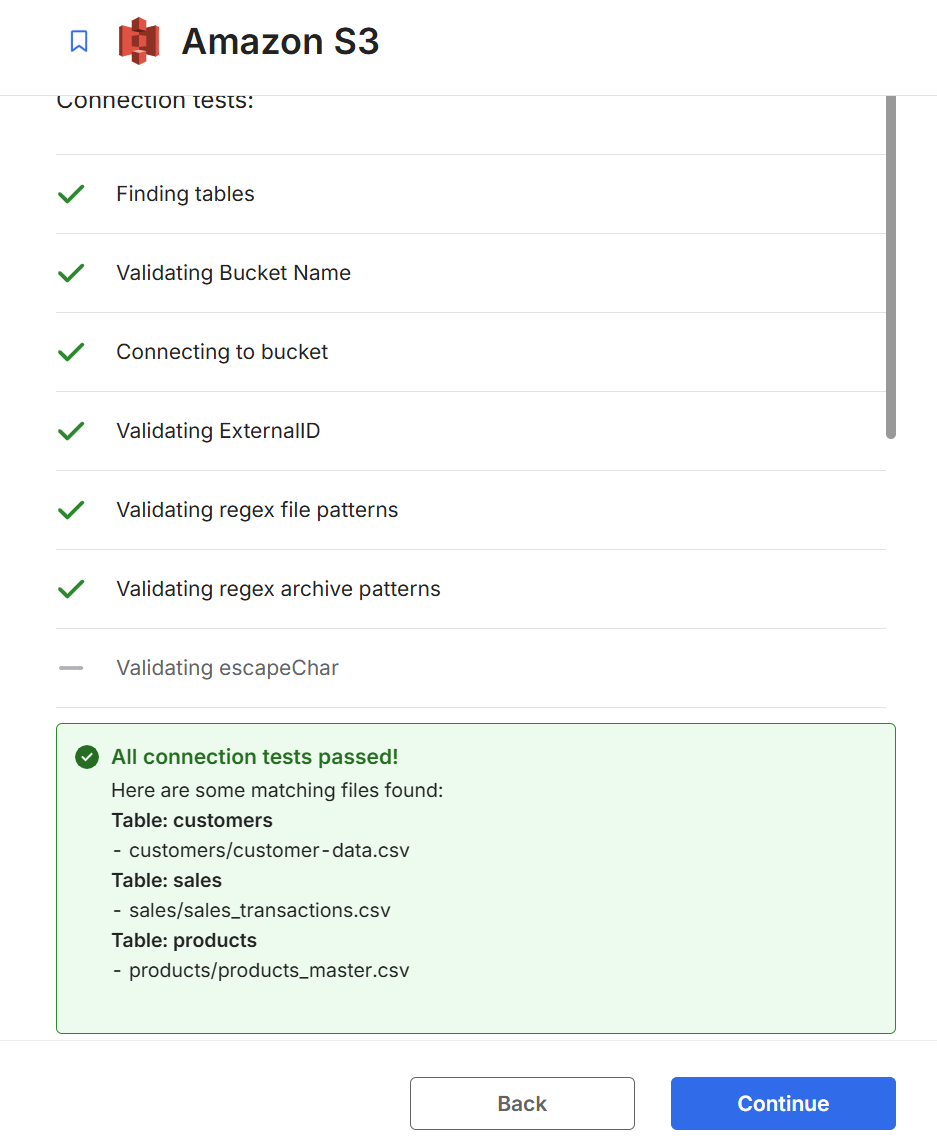Click the sales/sales_transactions.csv file entry
This screenshot has width=937, height=1138.
click(x=259, y=911)
